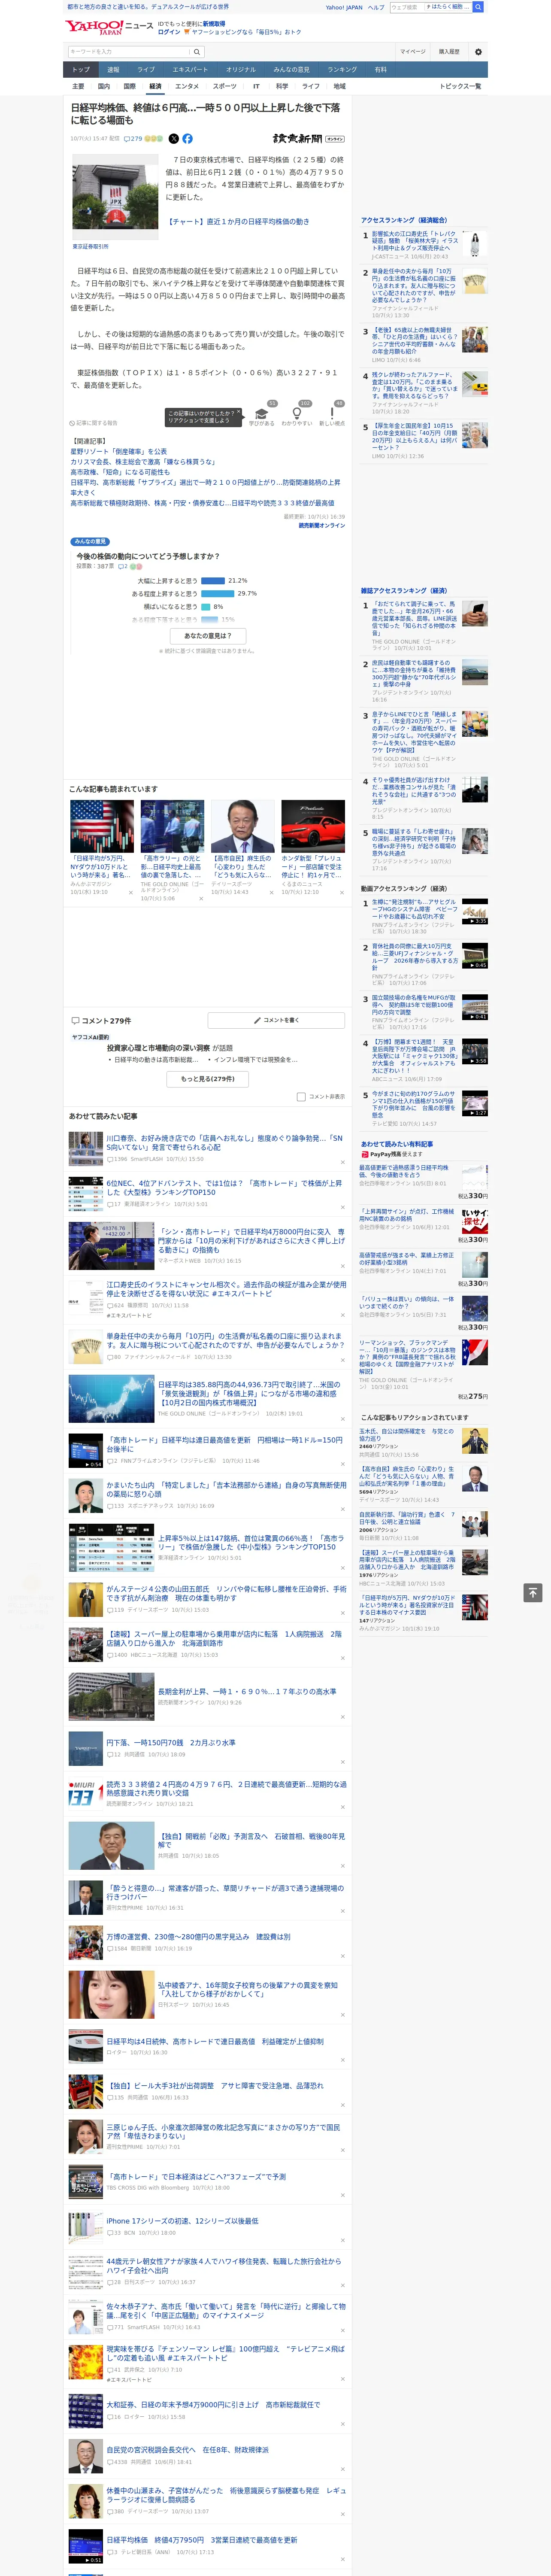
Task: Select 経済 category in sub navigation
Action: coord(155,86)
